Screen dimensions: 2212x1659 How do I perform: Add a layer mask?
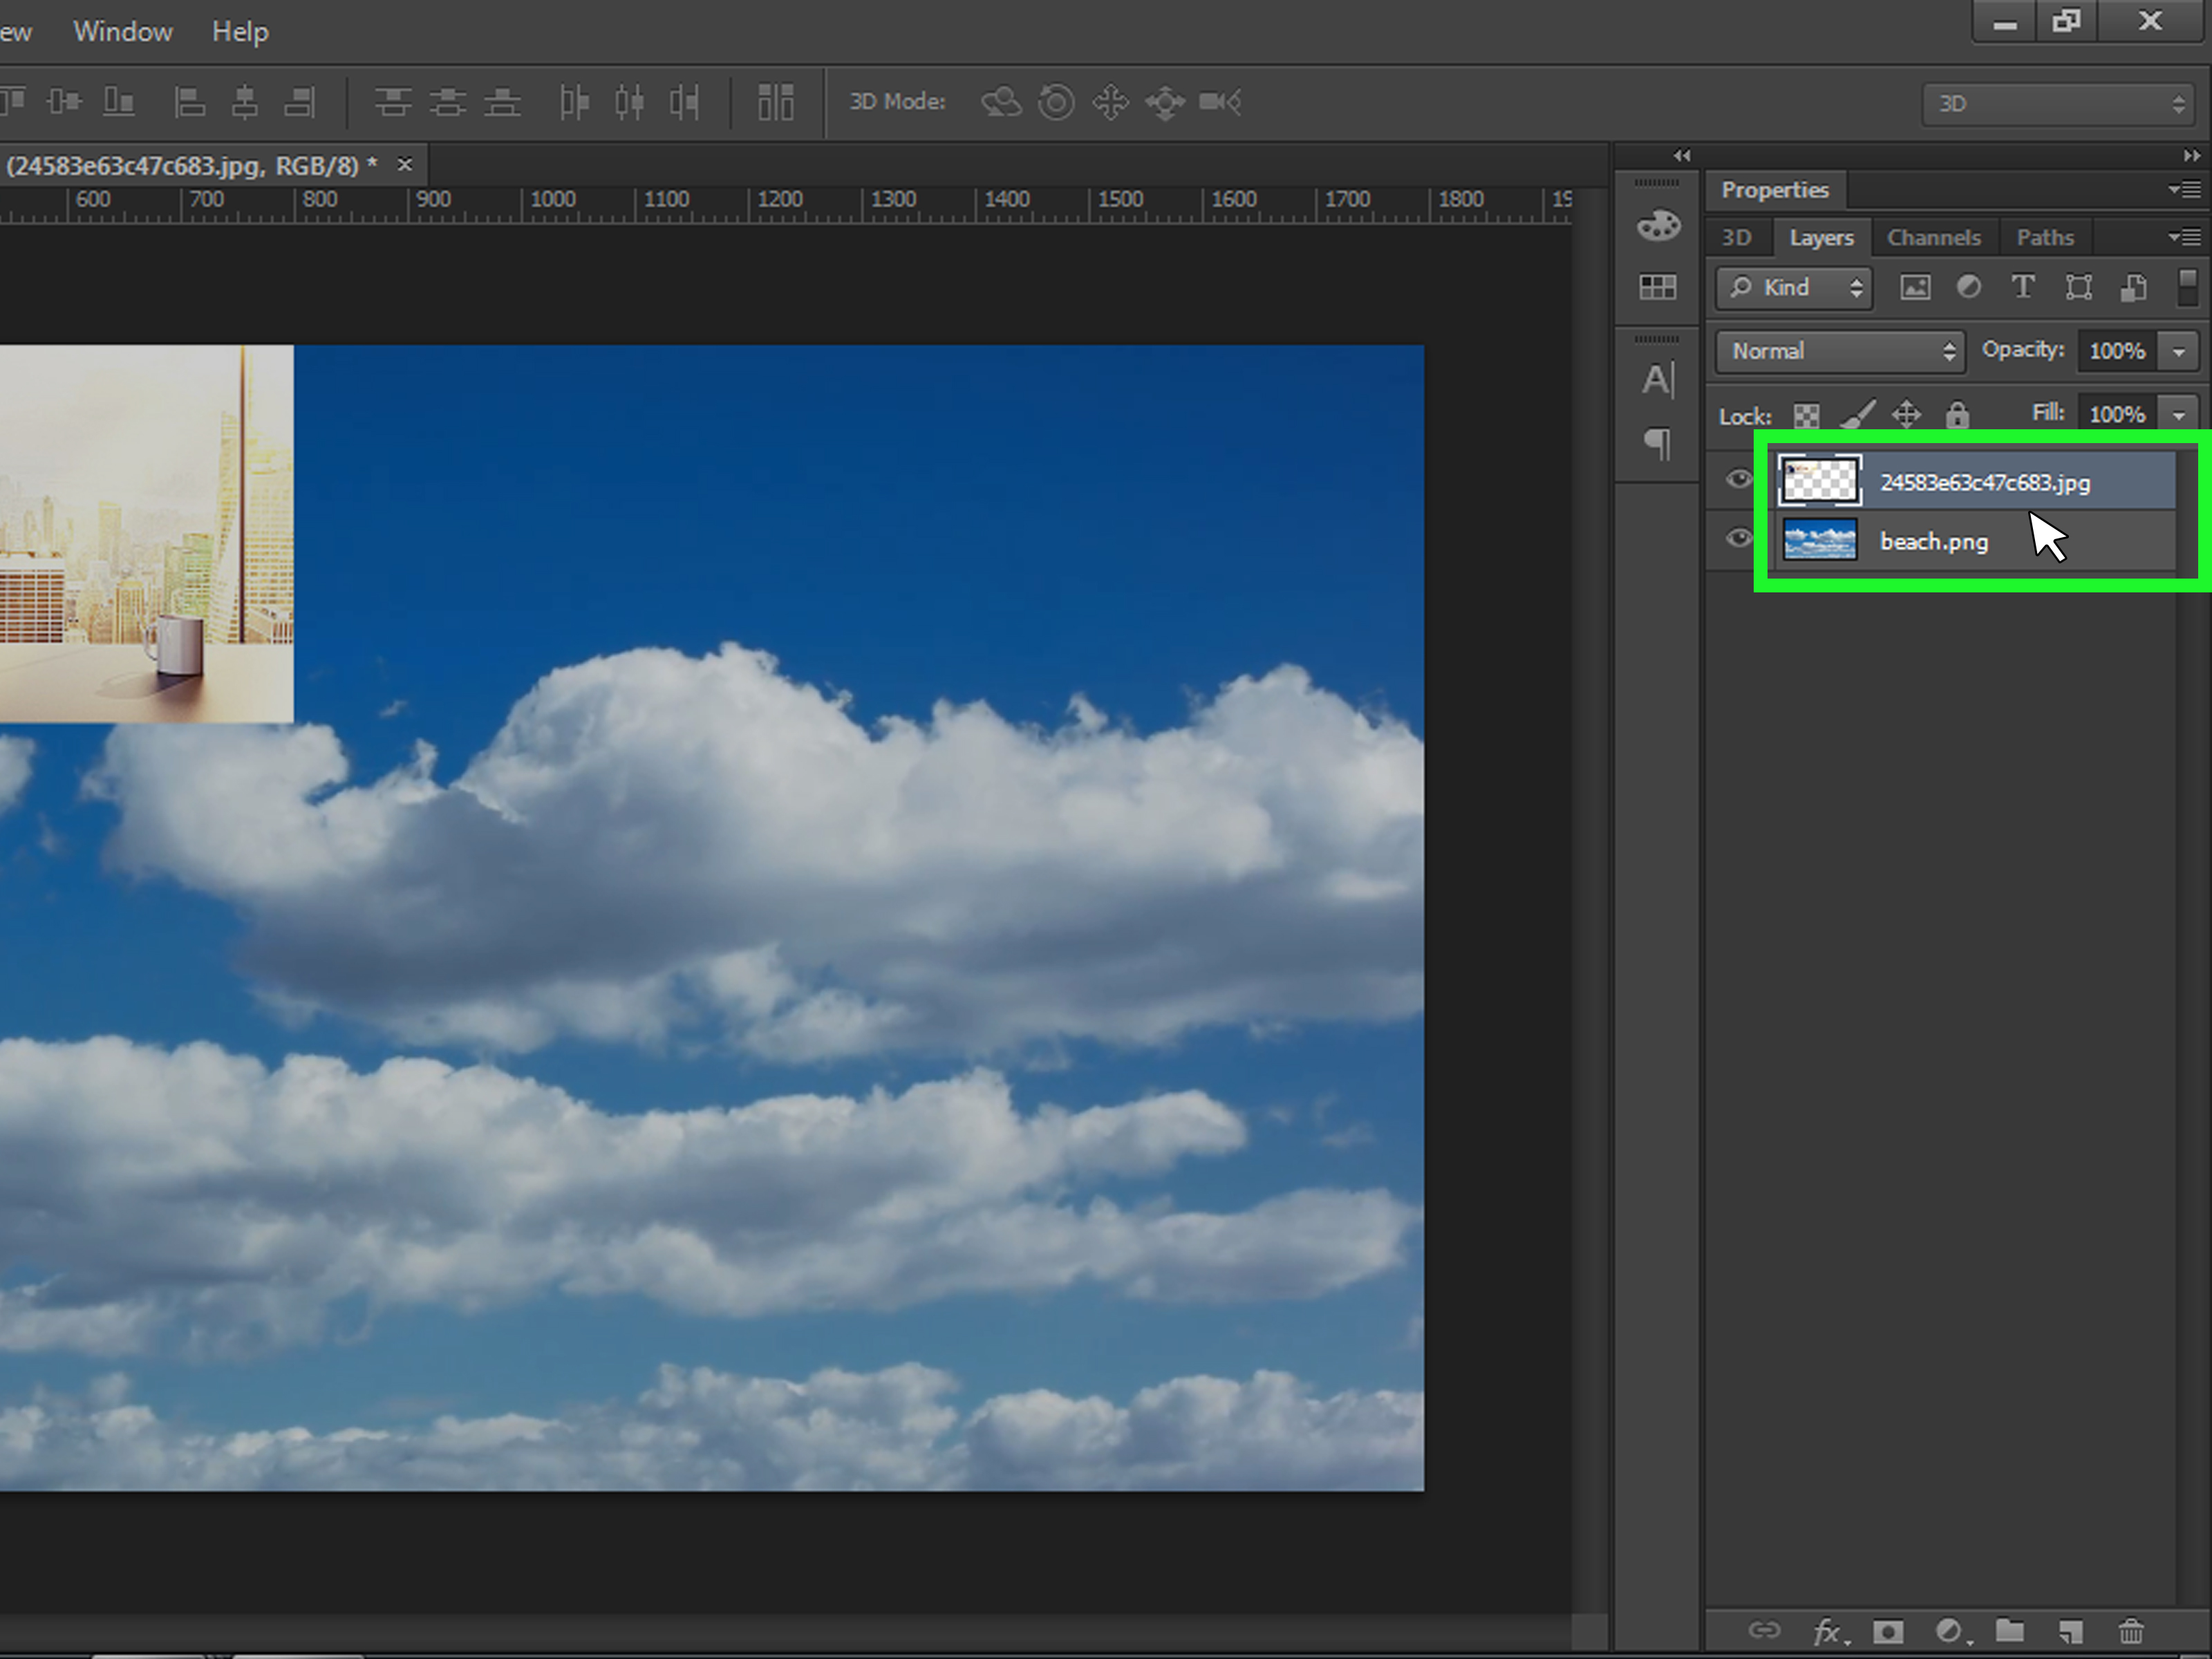click(1888, 1630)
